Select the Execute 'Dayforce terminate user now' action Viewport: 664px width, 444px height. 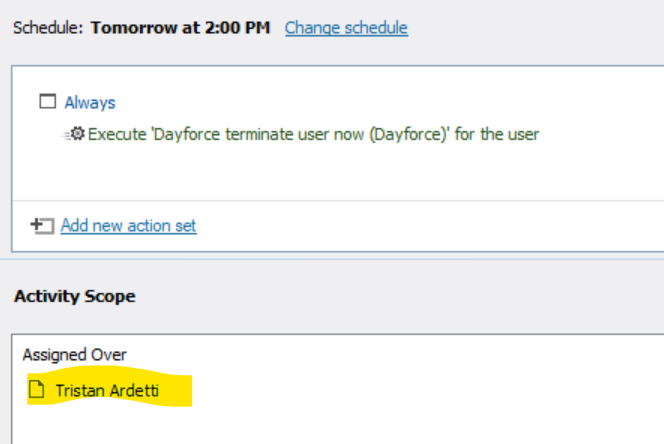point(313,134)
